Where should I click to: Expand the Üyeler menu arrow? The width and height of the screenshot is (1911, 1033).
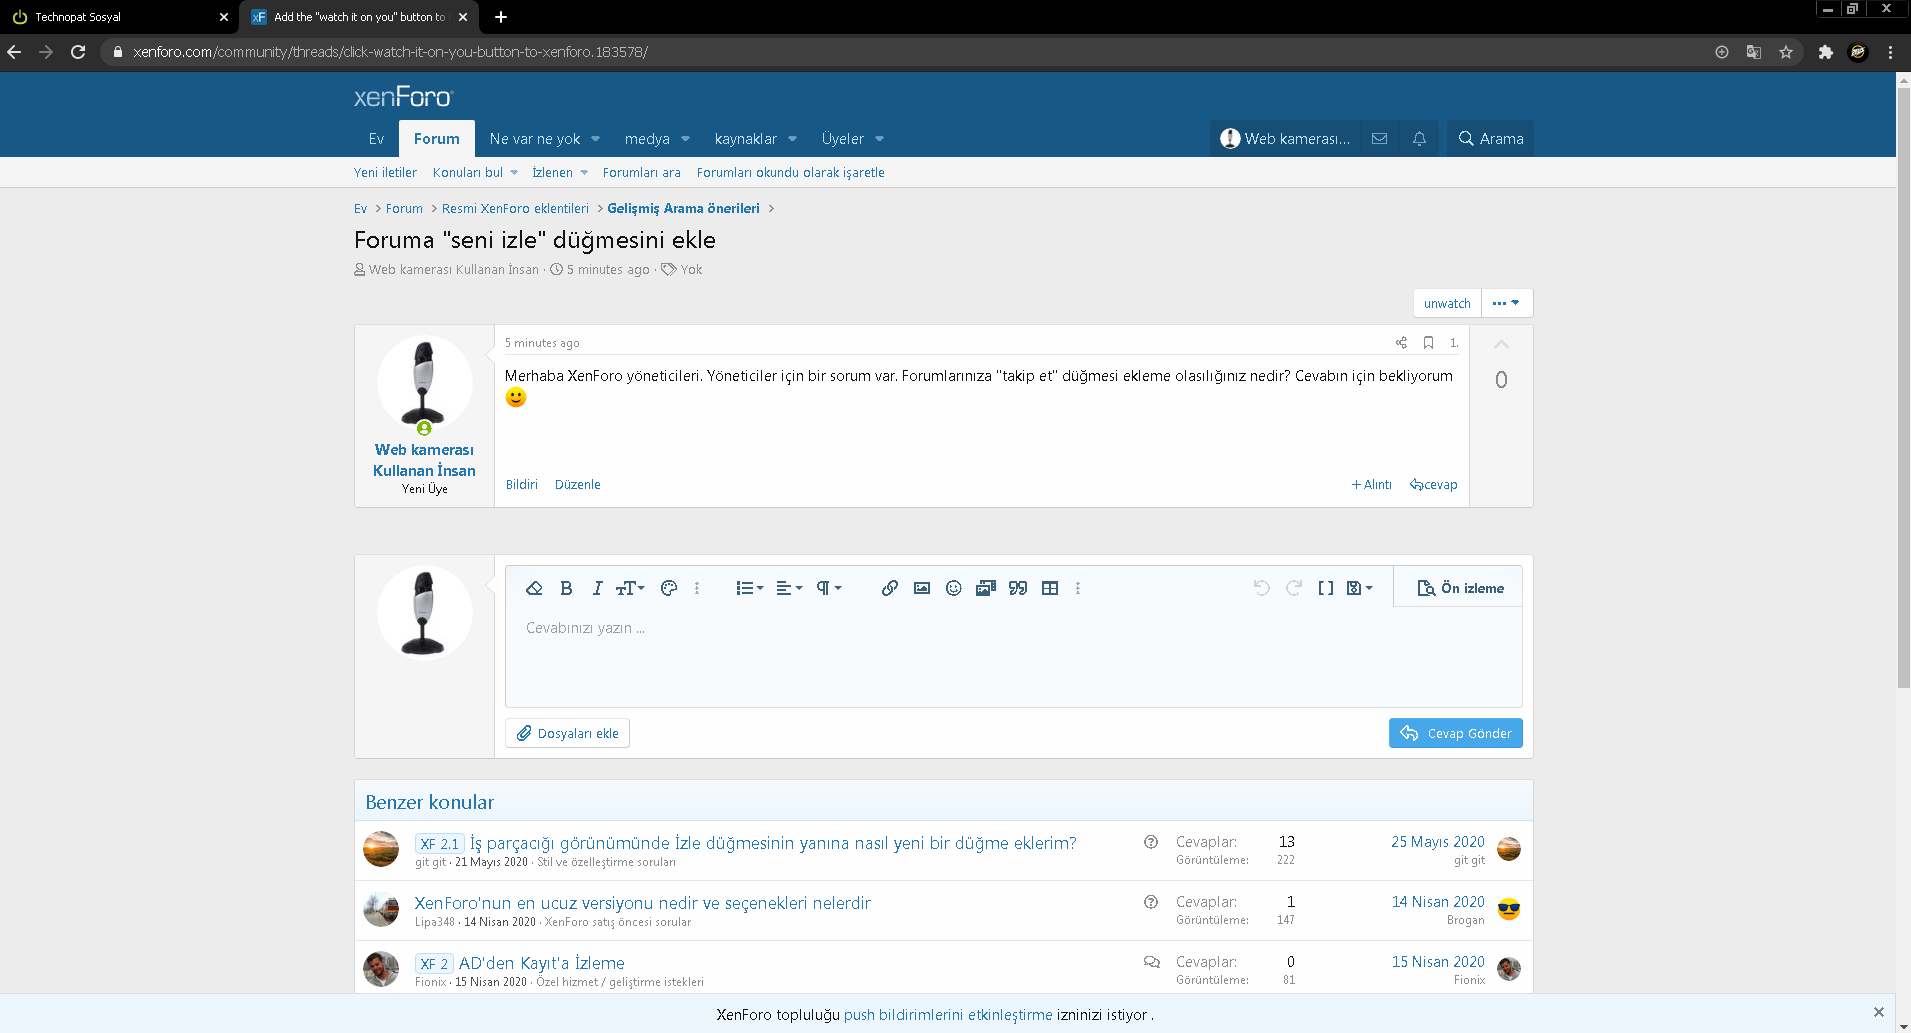pyautogui.click(x=879, y=139)
